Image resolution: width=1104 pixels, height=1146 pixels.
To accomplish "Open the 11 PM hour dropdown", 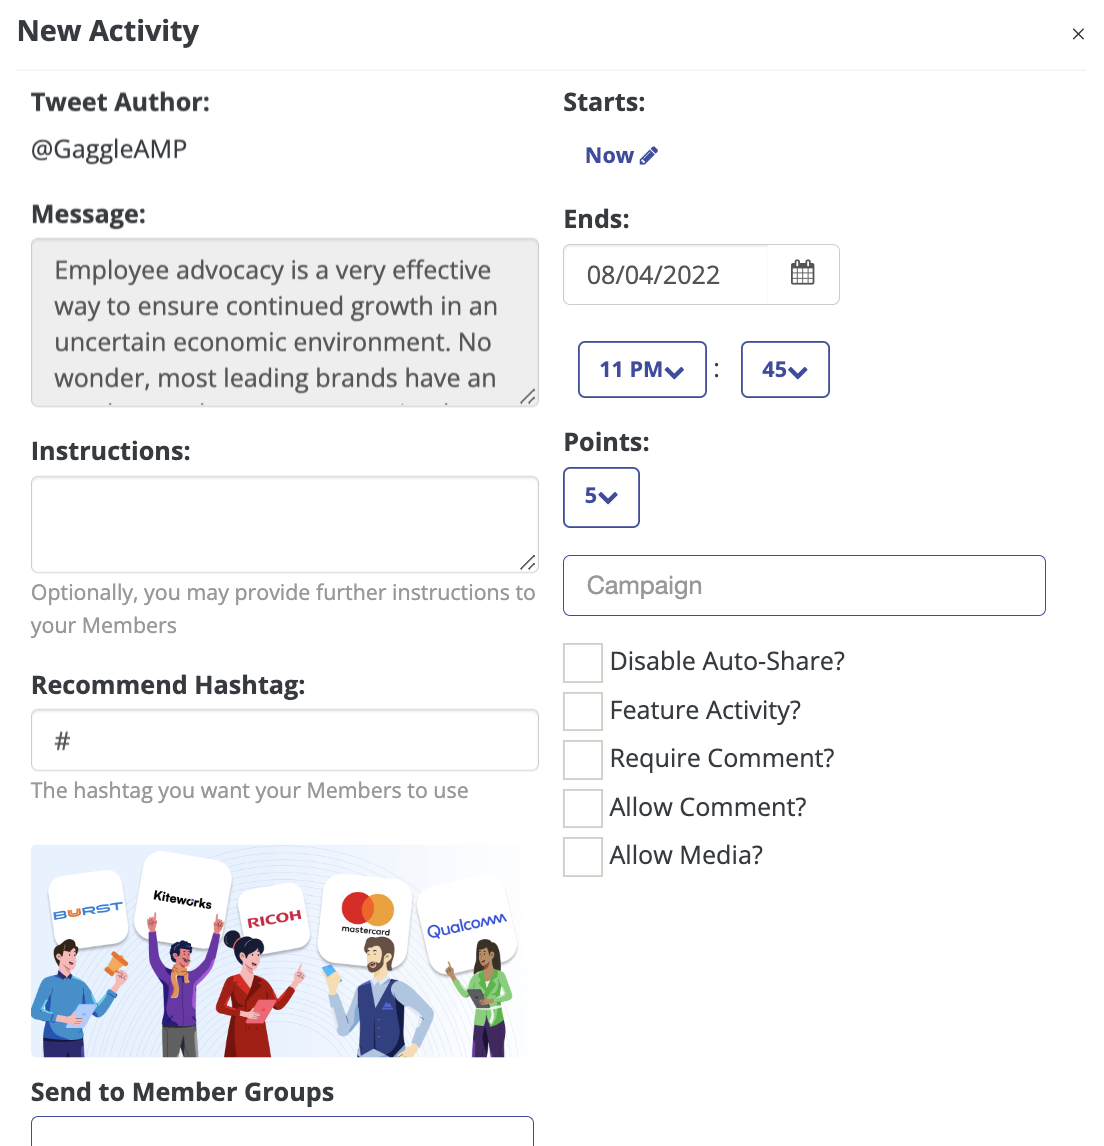I will point(642,370).
